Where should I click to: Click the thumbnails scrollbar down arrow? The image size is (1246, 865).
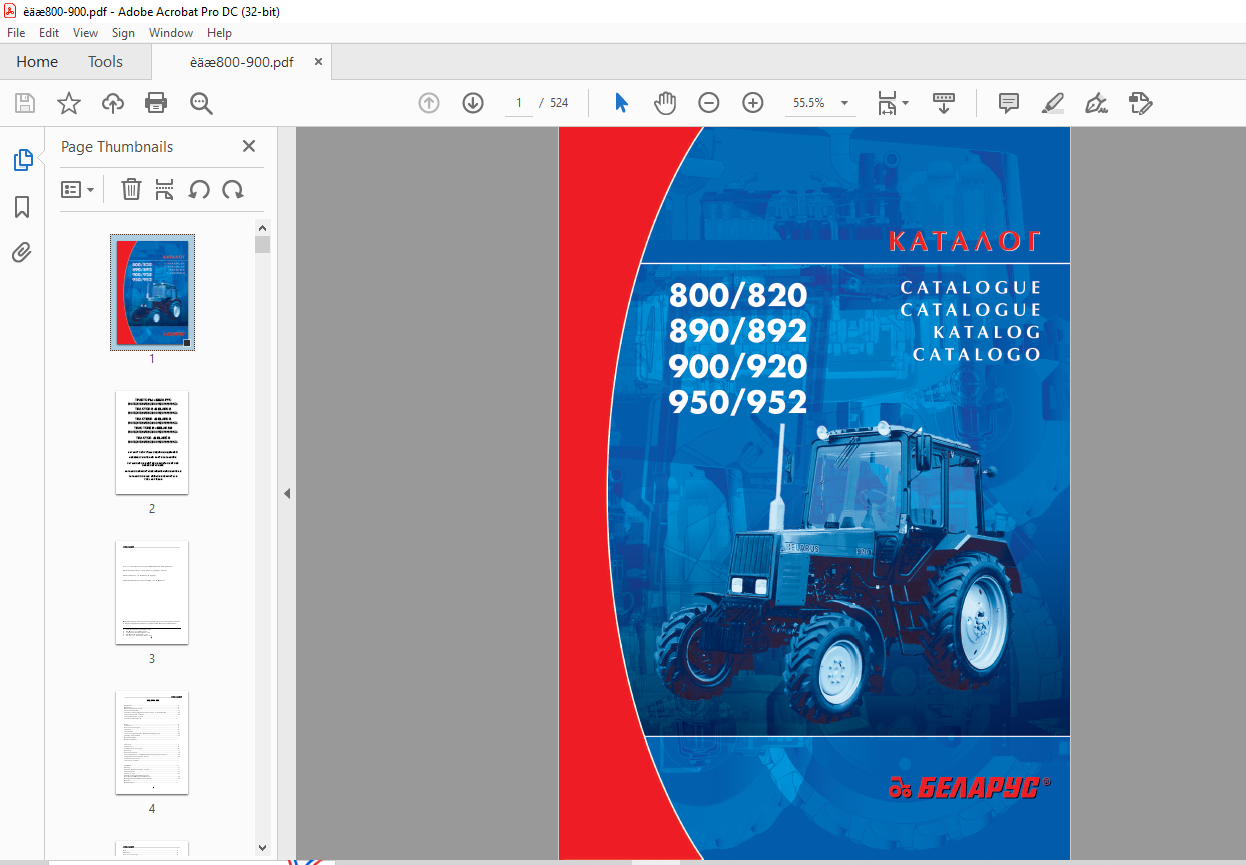pos(262,846)
